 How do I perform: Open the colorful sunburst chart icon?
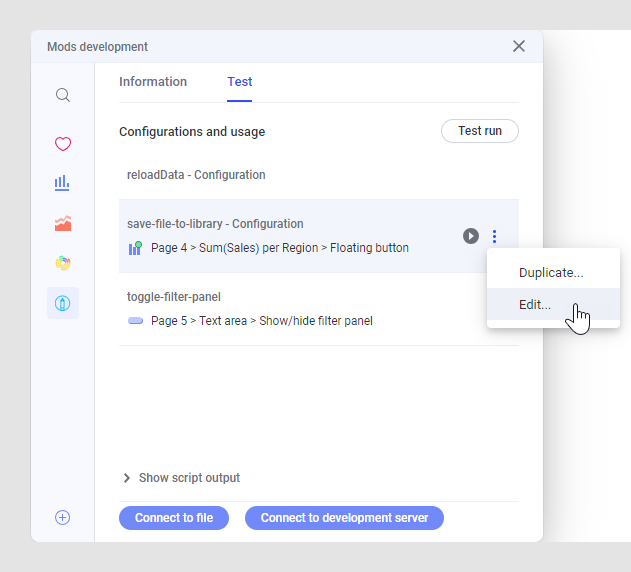point(63,263)
